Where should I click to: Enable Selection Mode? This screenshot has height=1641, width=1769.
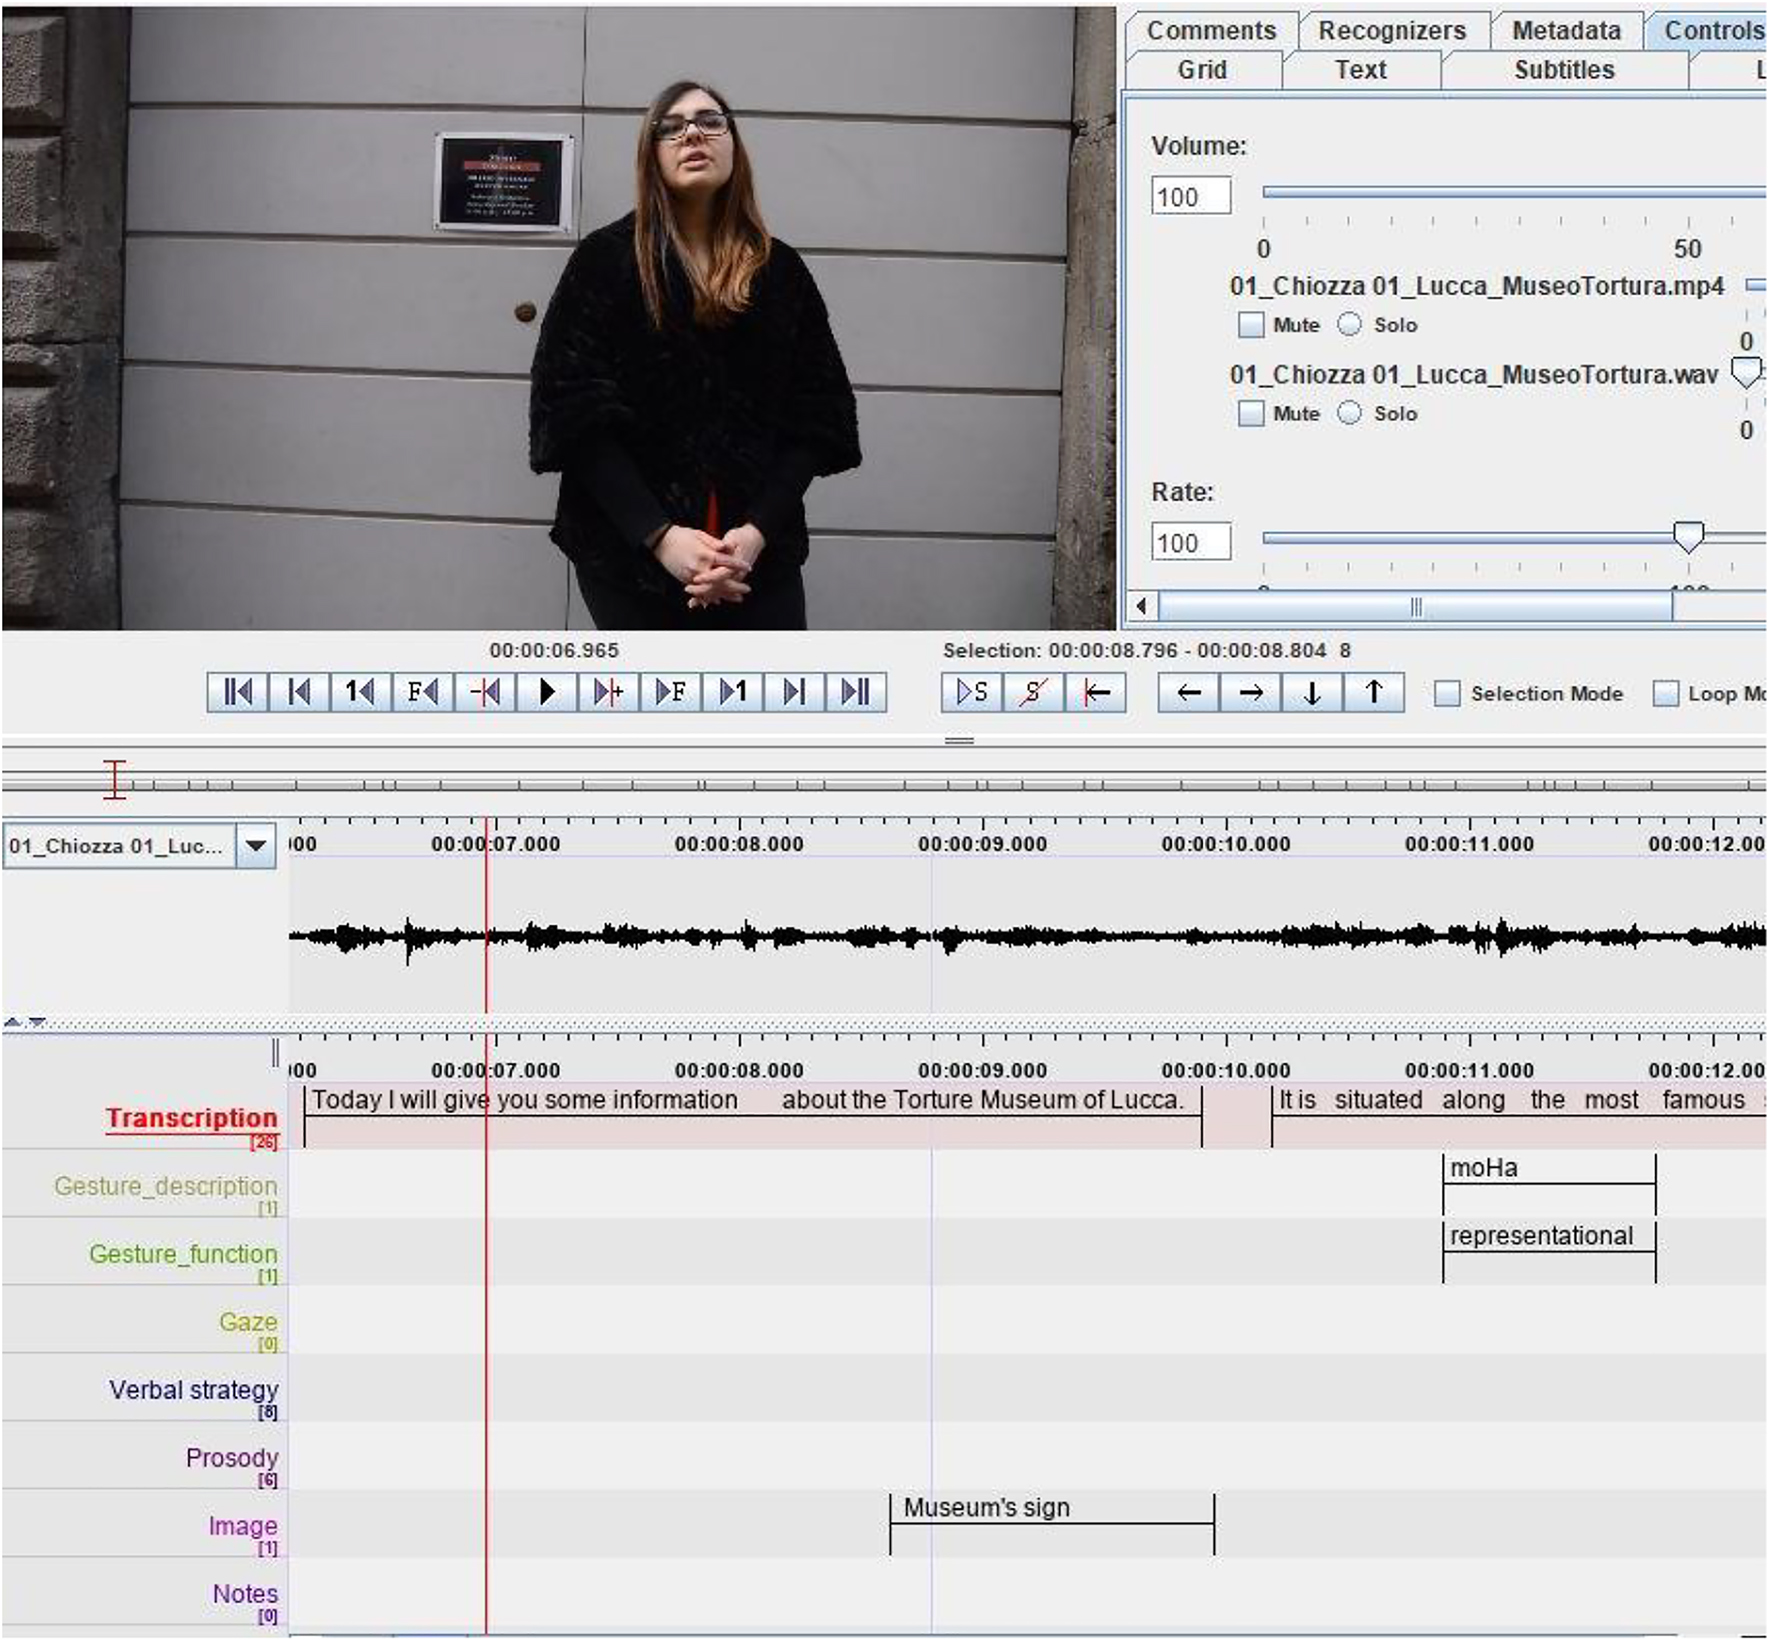point(1447,692)
